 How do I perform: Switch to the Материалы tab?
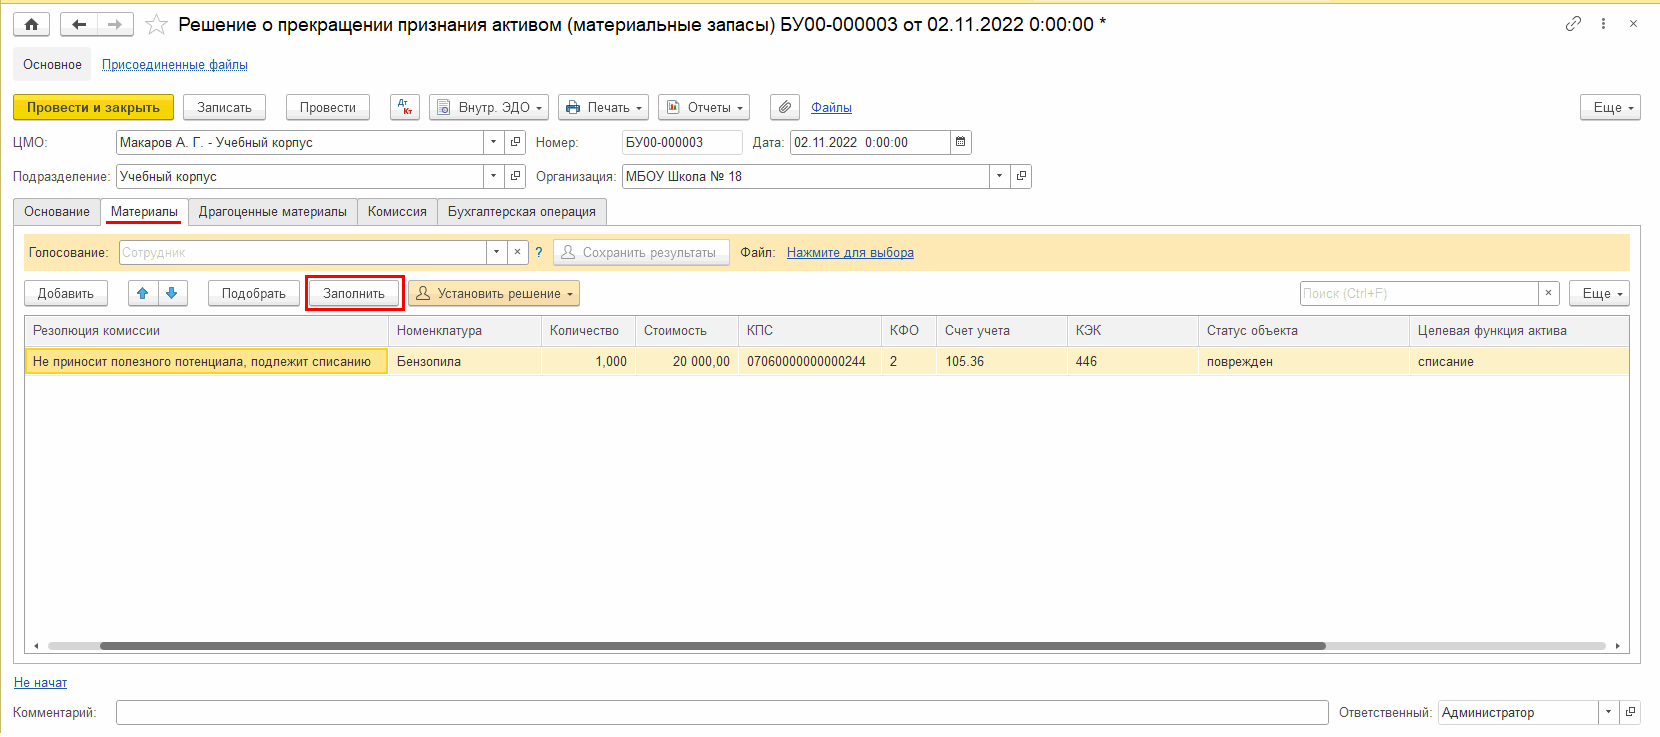tap(144, 211)
